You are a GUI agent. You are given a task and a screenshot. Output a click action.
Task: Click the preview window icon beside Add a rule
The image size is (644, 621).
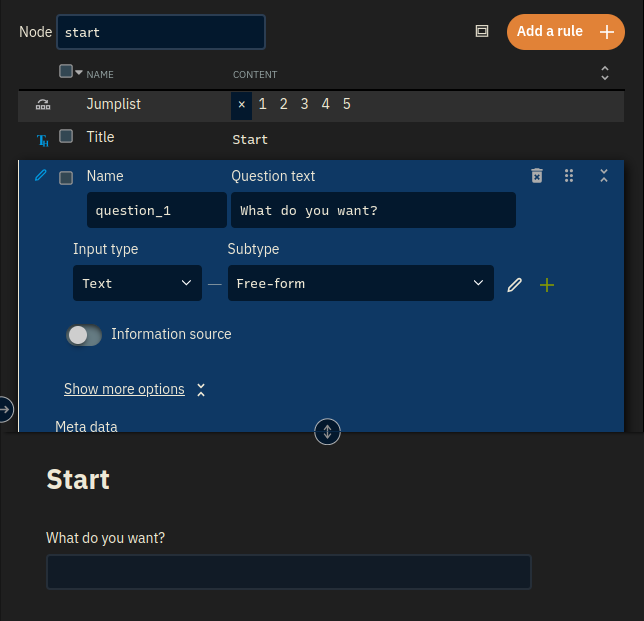(482, 31)
